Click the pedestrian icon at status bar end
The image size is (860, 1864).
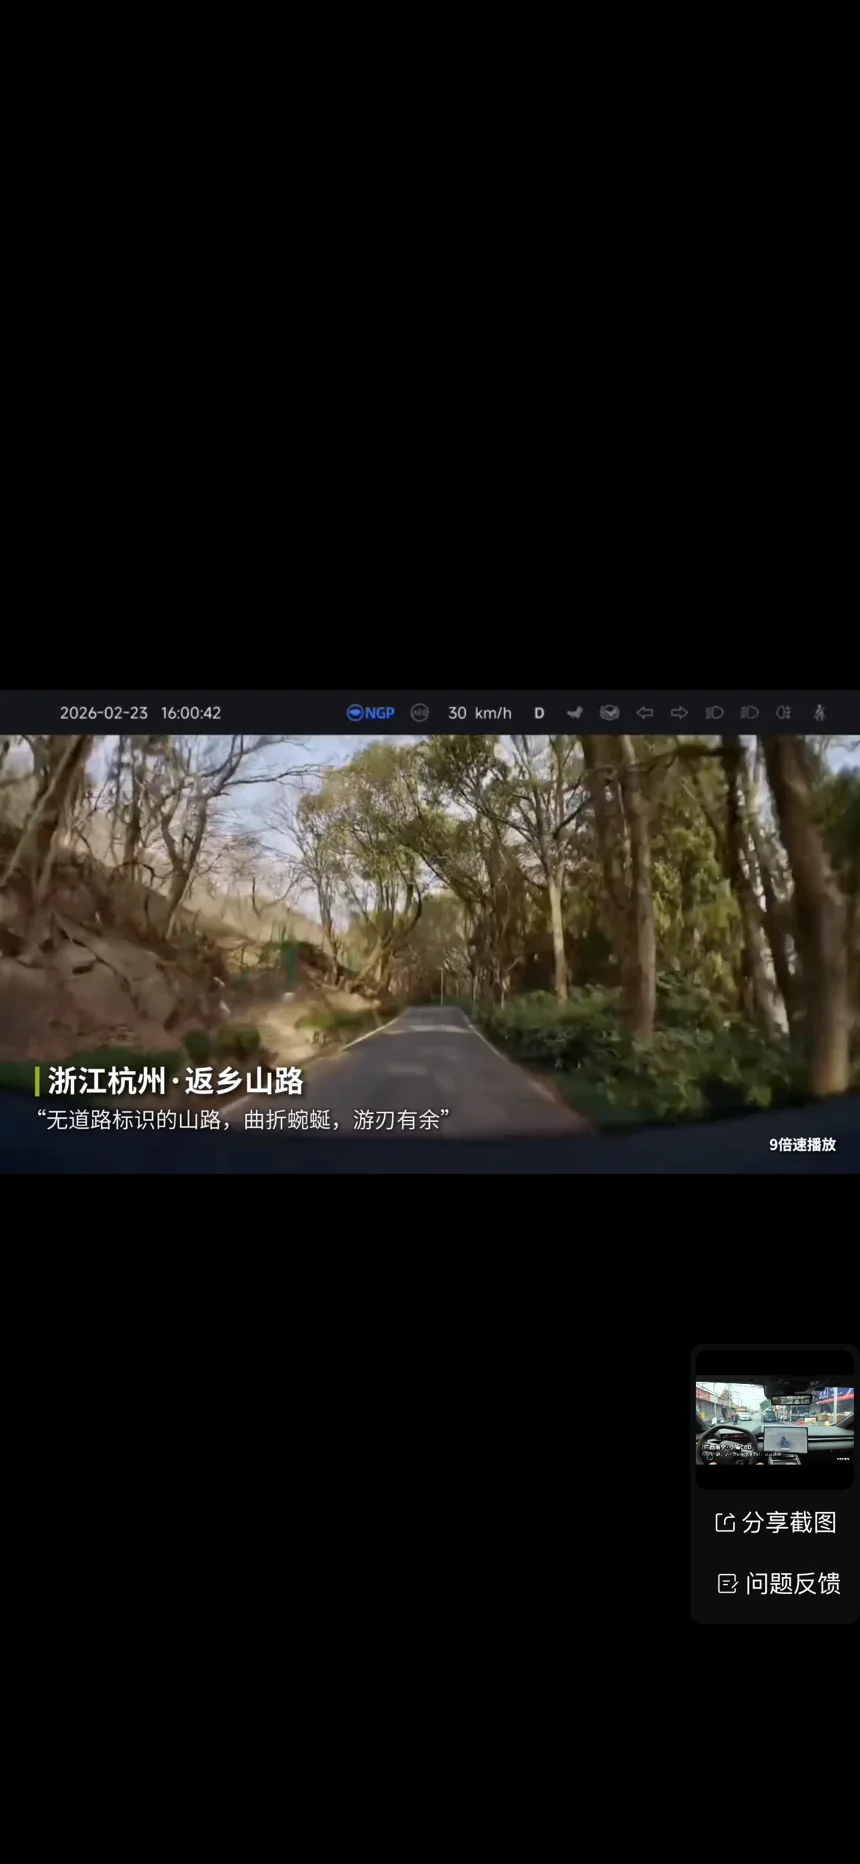click(820, 713)
